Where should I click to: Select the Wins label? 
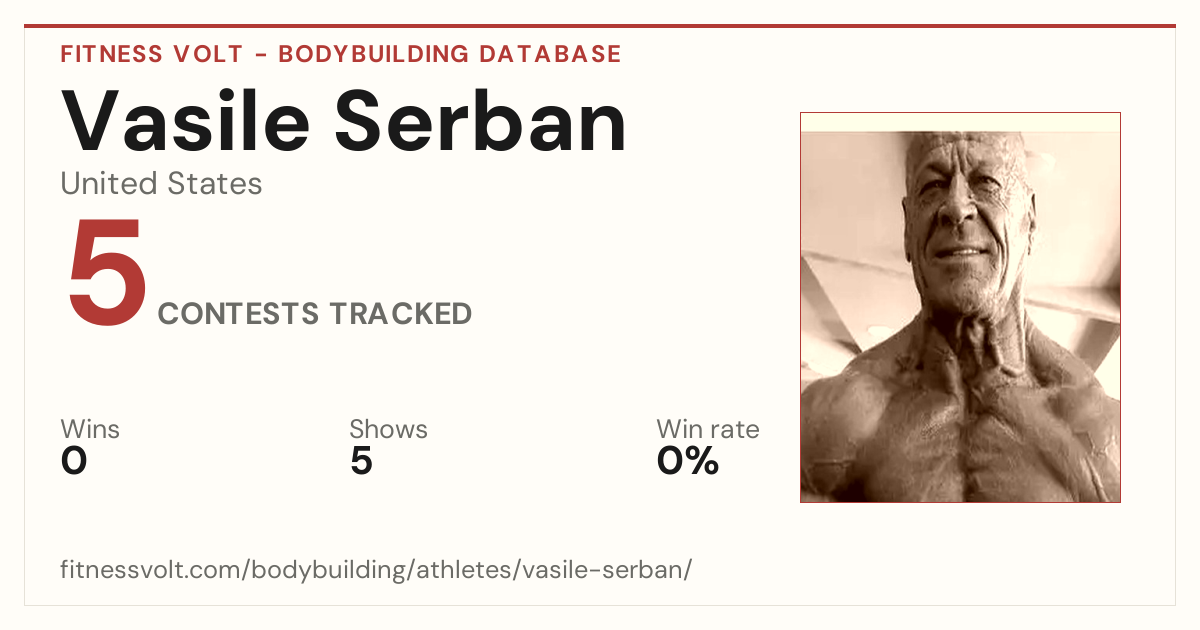click(90, 429)
